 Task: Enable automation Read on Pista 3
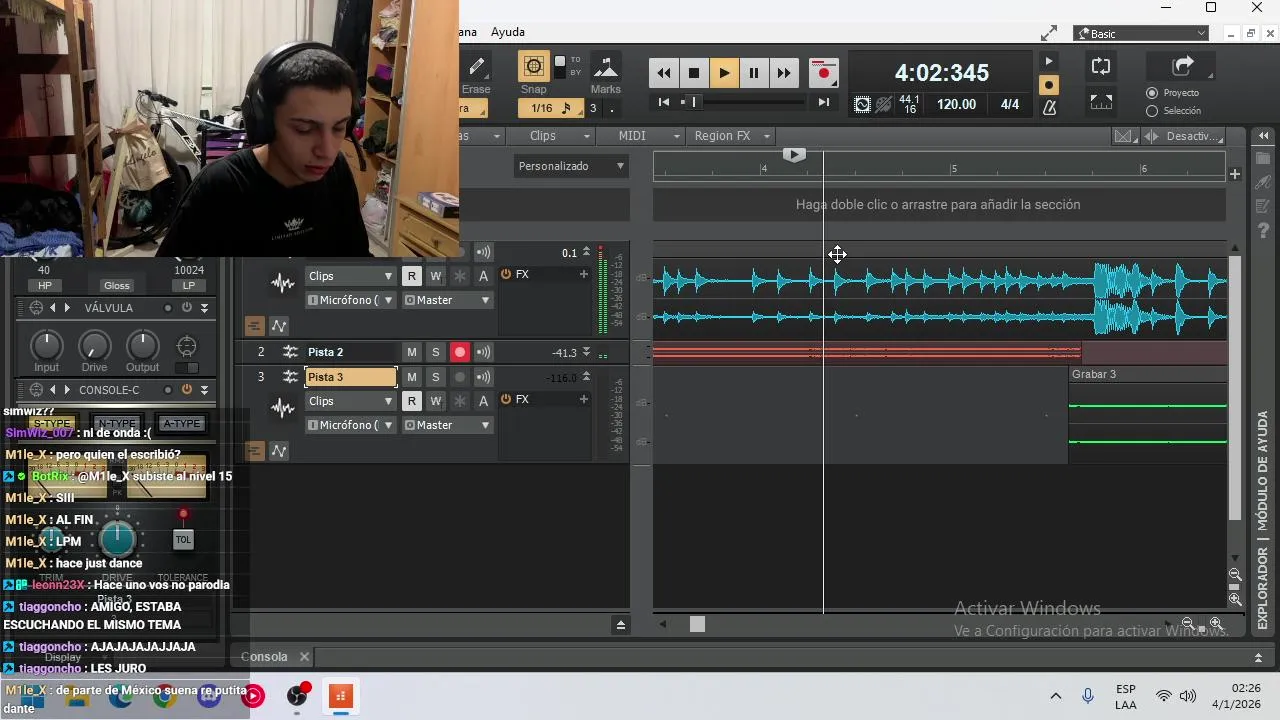coord(411,401)
